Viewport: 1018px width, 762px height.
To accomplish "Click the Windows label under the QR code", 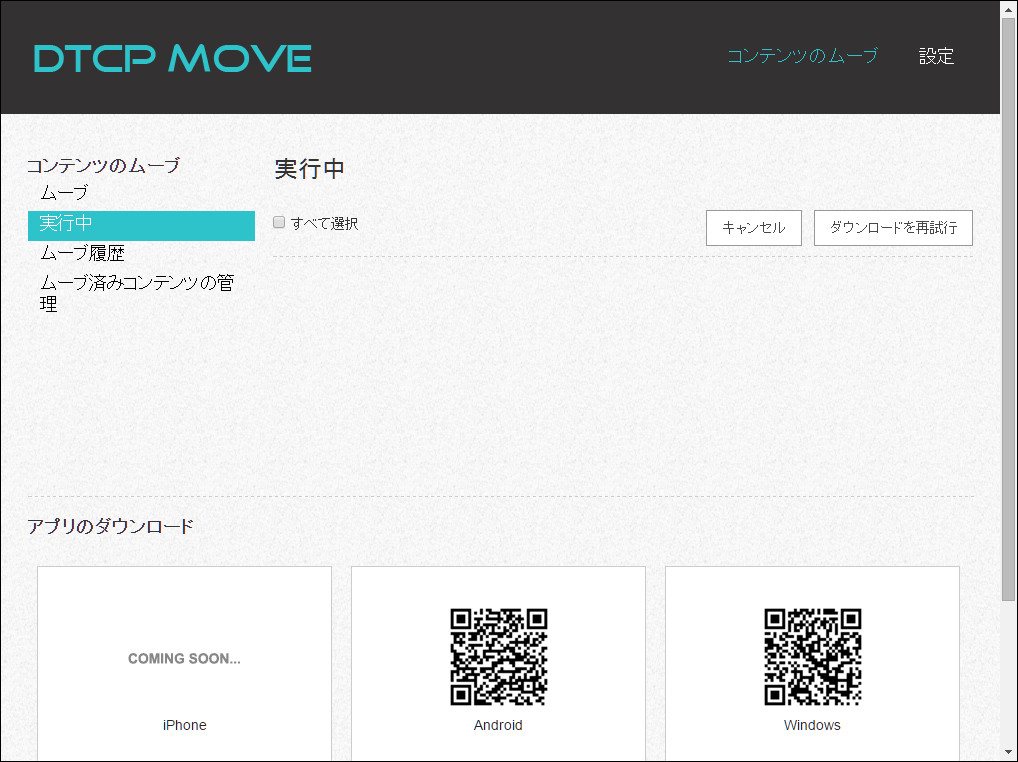I will [812, 725].
